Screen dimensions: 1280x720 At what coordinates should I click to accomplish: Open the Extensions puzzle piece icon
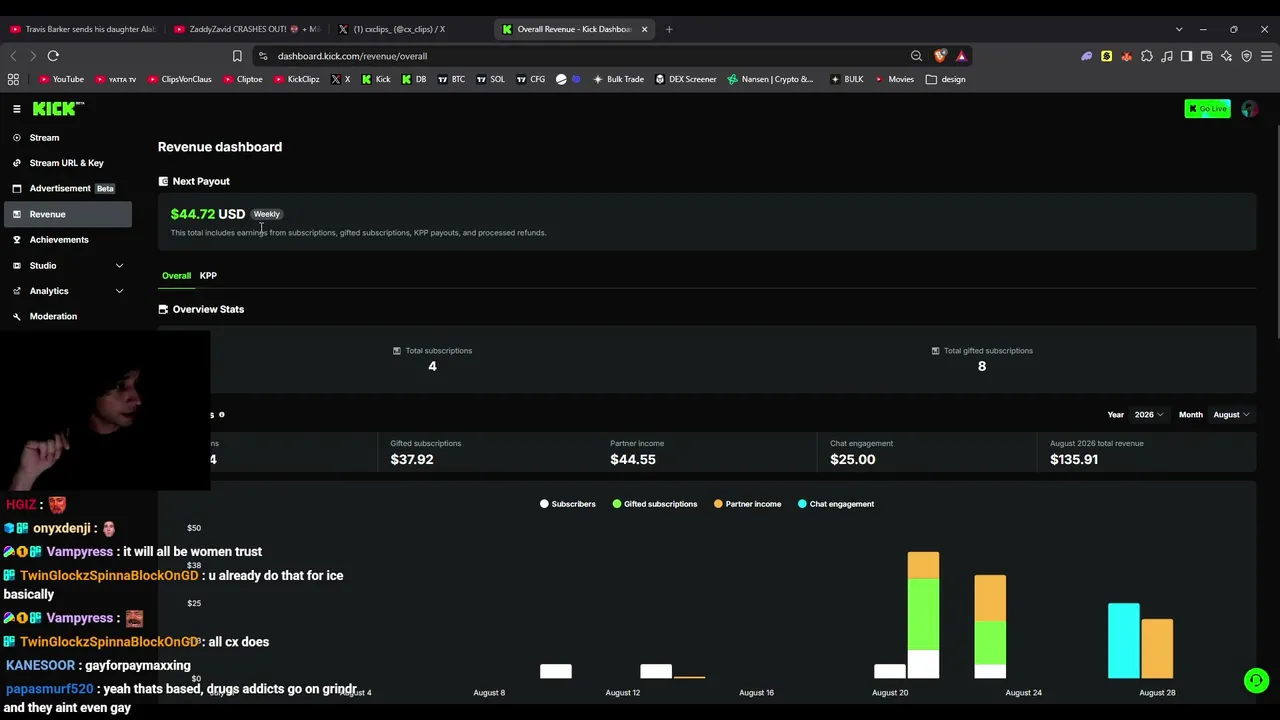pos(1147,56)
